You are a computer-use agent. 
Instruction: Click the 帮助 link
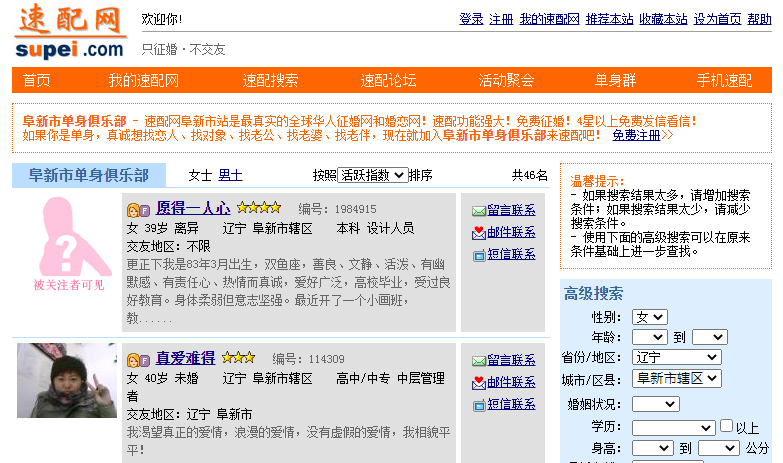[x=759, y=19]
